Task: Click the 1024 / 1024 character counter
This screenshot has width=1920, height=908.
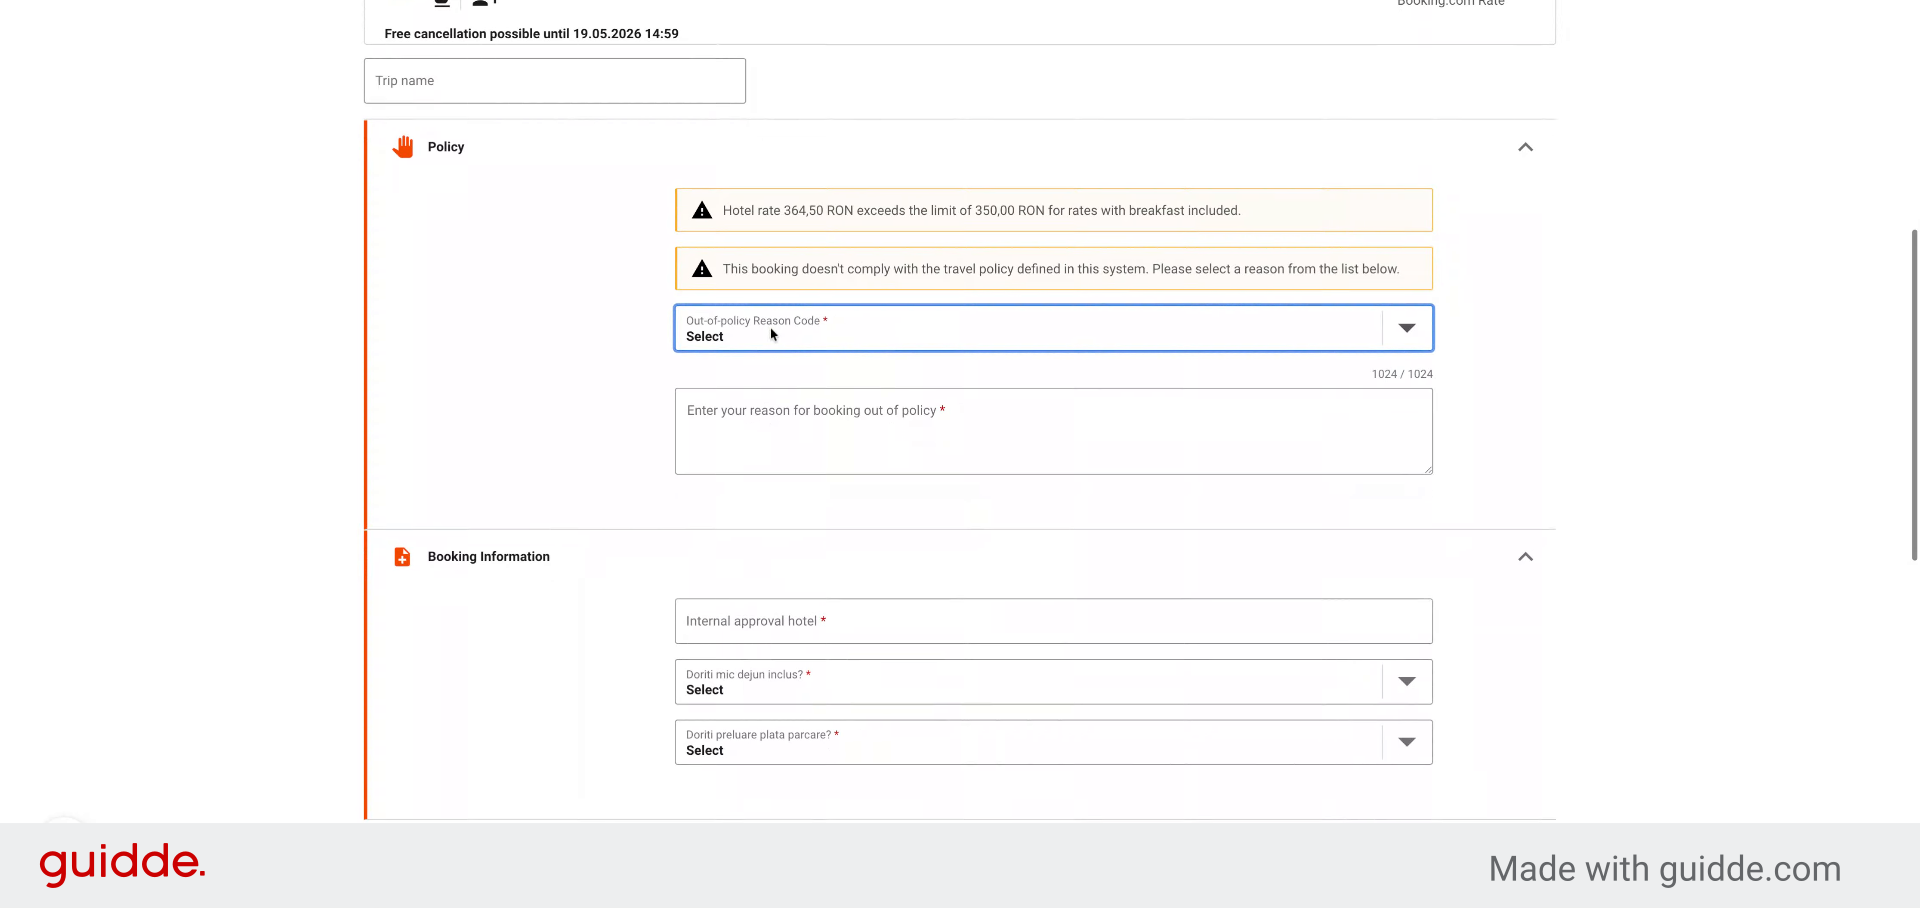Action: [x=1402, y=374]
